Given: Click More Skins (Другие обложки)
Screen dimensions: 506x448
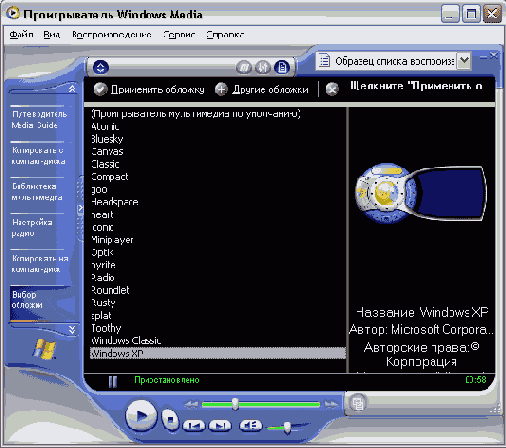Looking at the screenshot, I should click(262, 89).
